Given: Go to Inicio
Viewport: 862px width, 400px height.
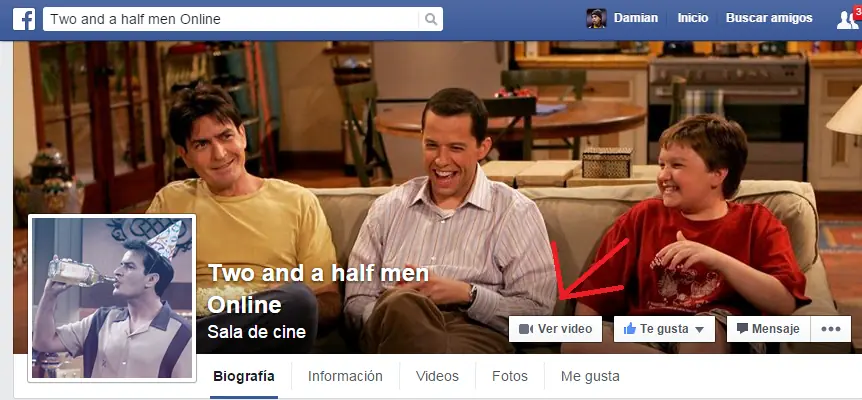Looking at the screenshot, I should pyautogui.click(x=693, y=18).
